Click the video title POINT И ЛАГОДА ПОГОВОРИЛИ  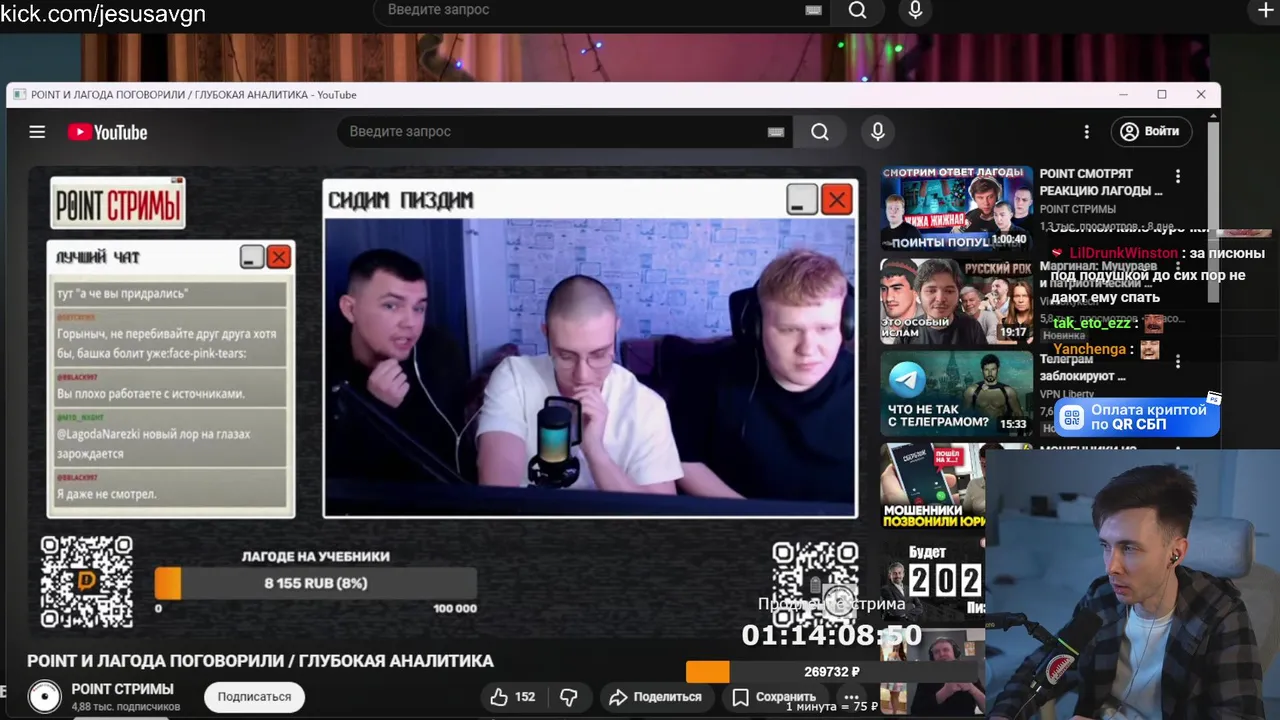[x=260, y=661]
